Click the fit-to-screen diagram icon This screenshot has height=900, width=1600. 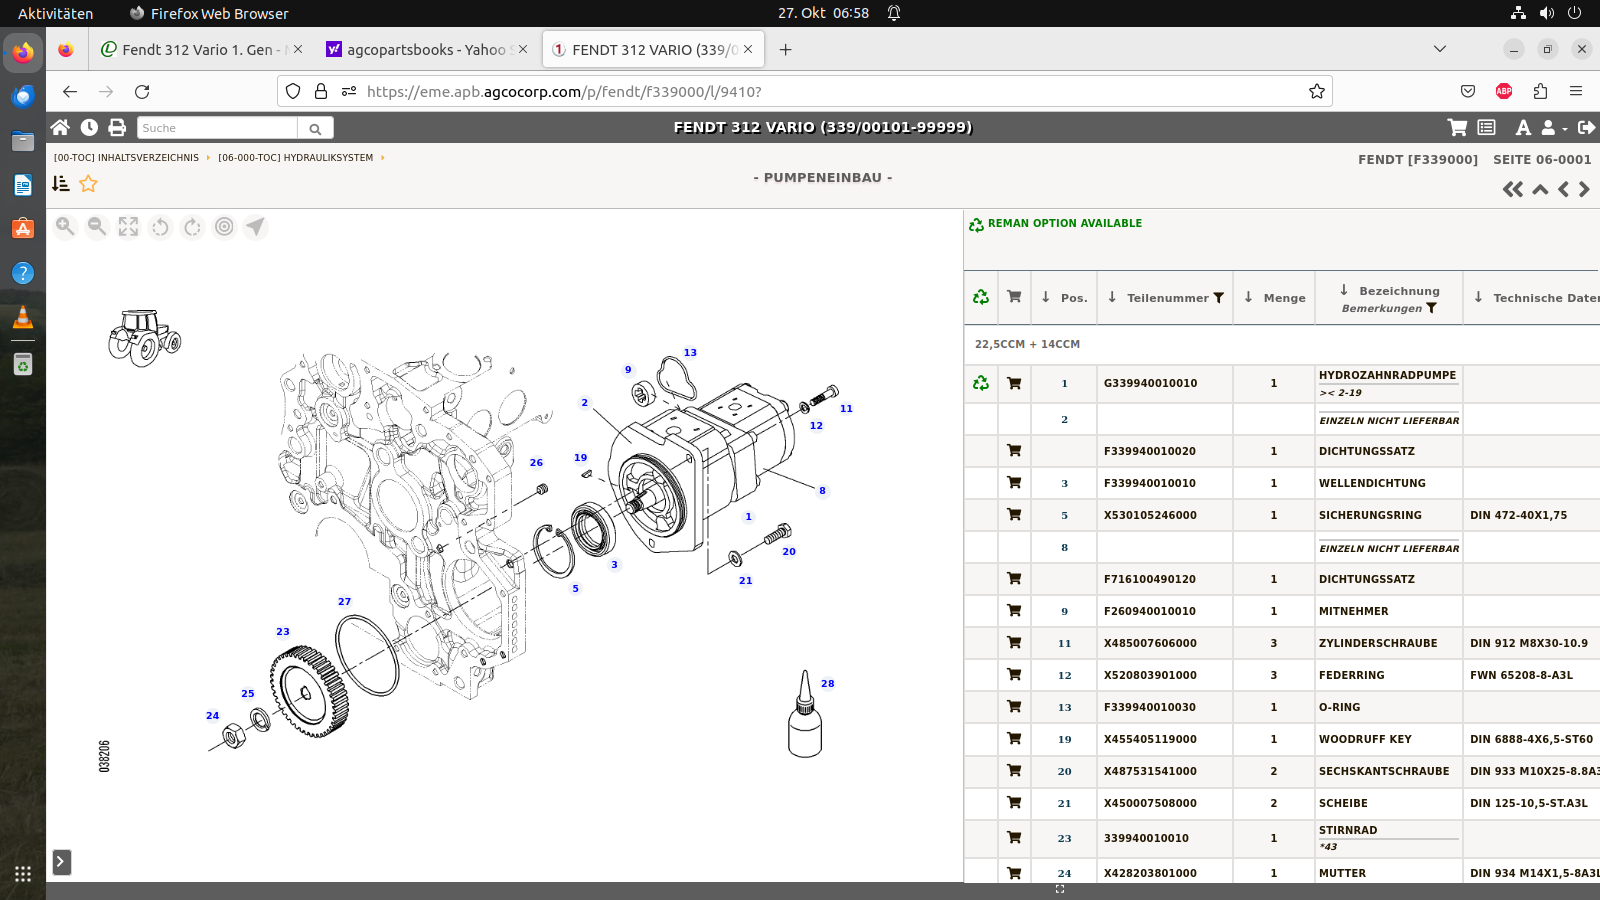pyautogui.click(x=128, y=227)
